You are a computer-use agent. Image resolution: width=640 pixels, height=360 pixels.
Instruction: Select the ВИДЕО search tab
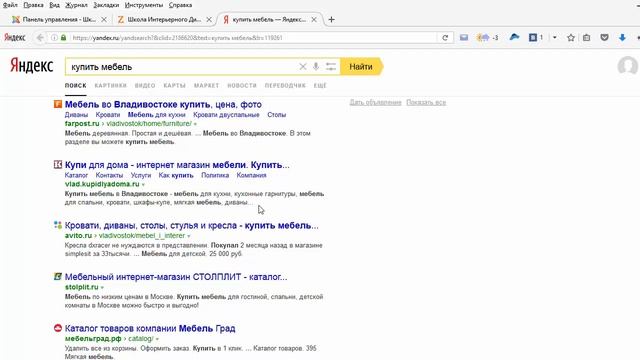[145, 85]
